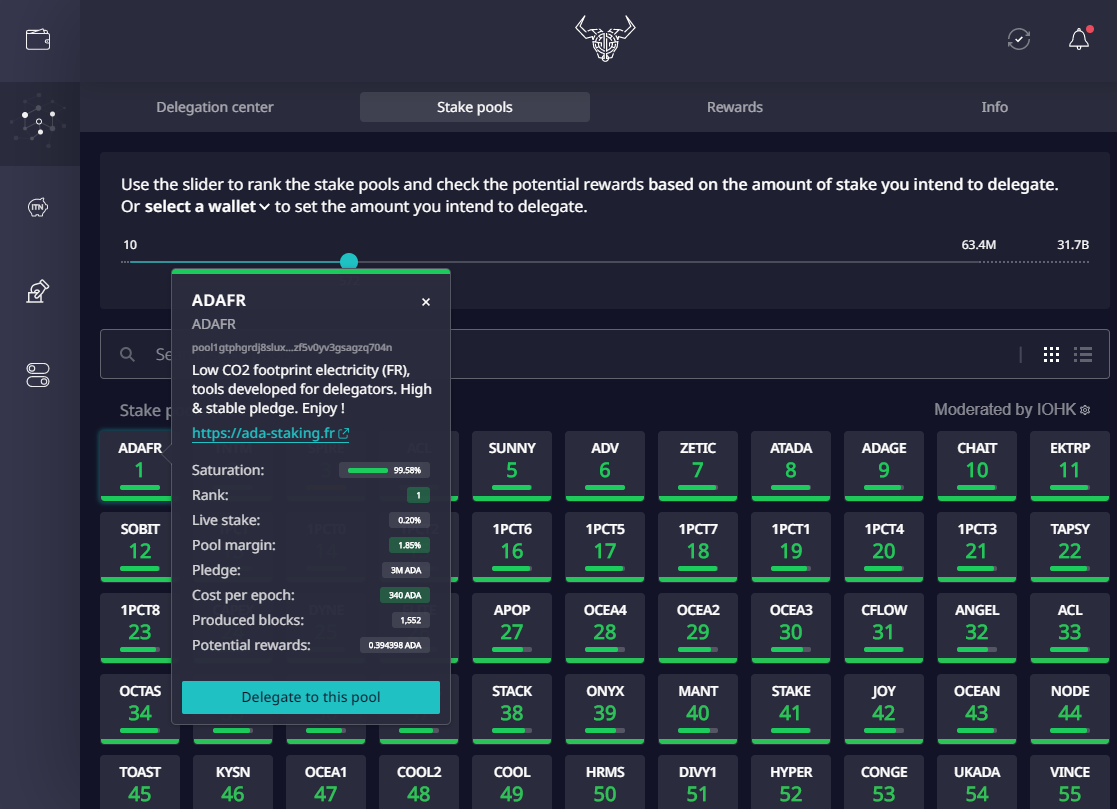Select the OCEA3 pool ranked 30
1117x809 pixels.
pyautogui.click(x=791, y=628)
